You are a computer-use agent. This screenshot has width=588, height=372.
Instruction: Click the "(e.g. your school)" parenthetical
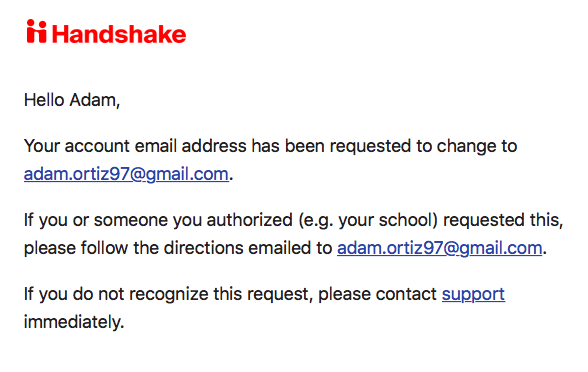pos(368,220)
